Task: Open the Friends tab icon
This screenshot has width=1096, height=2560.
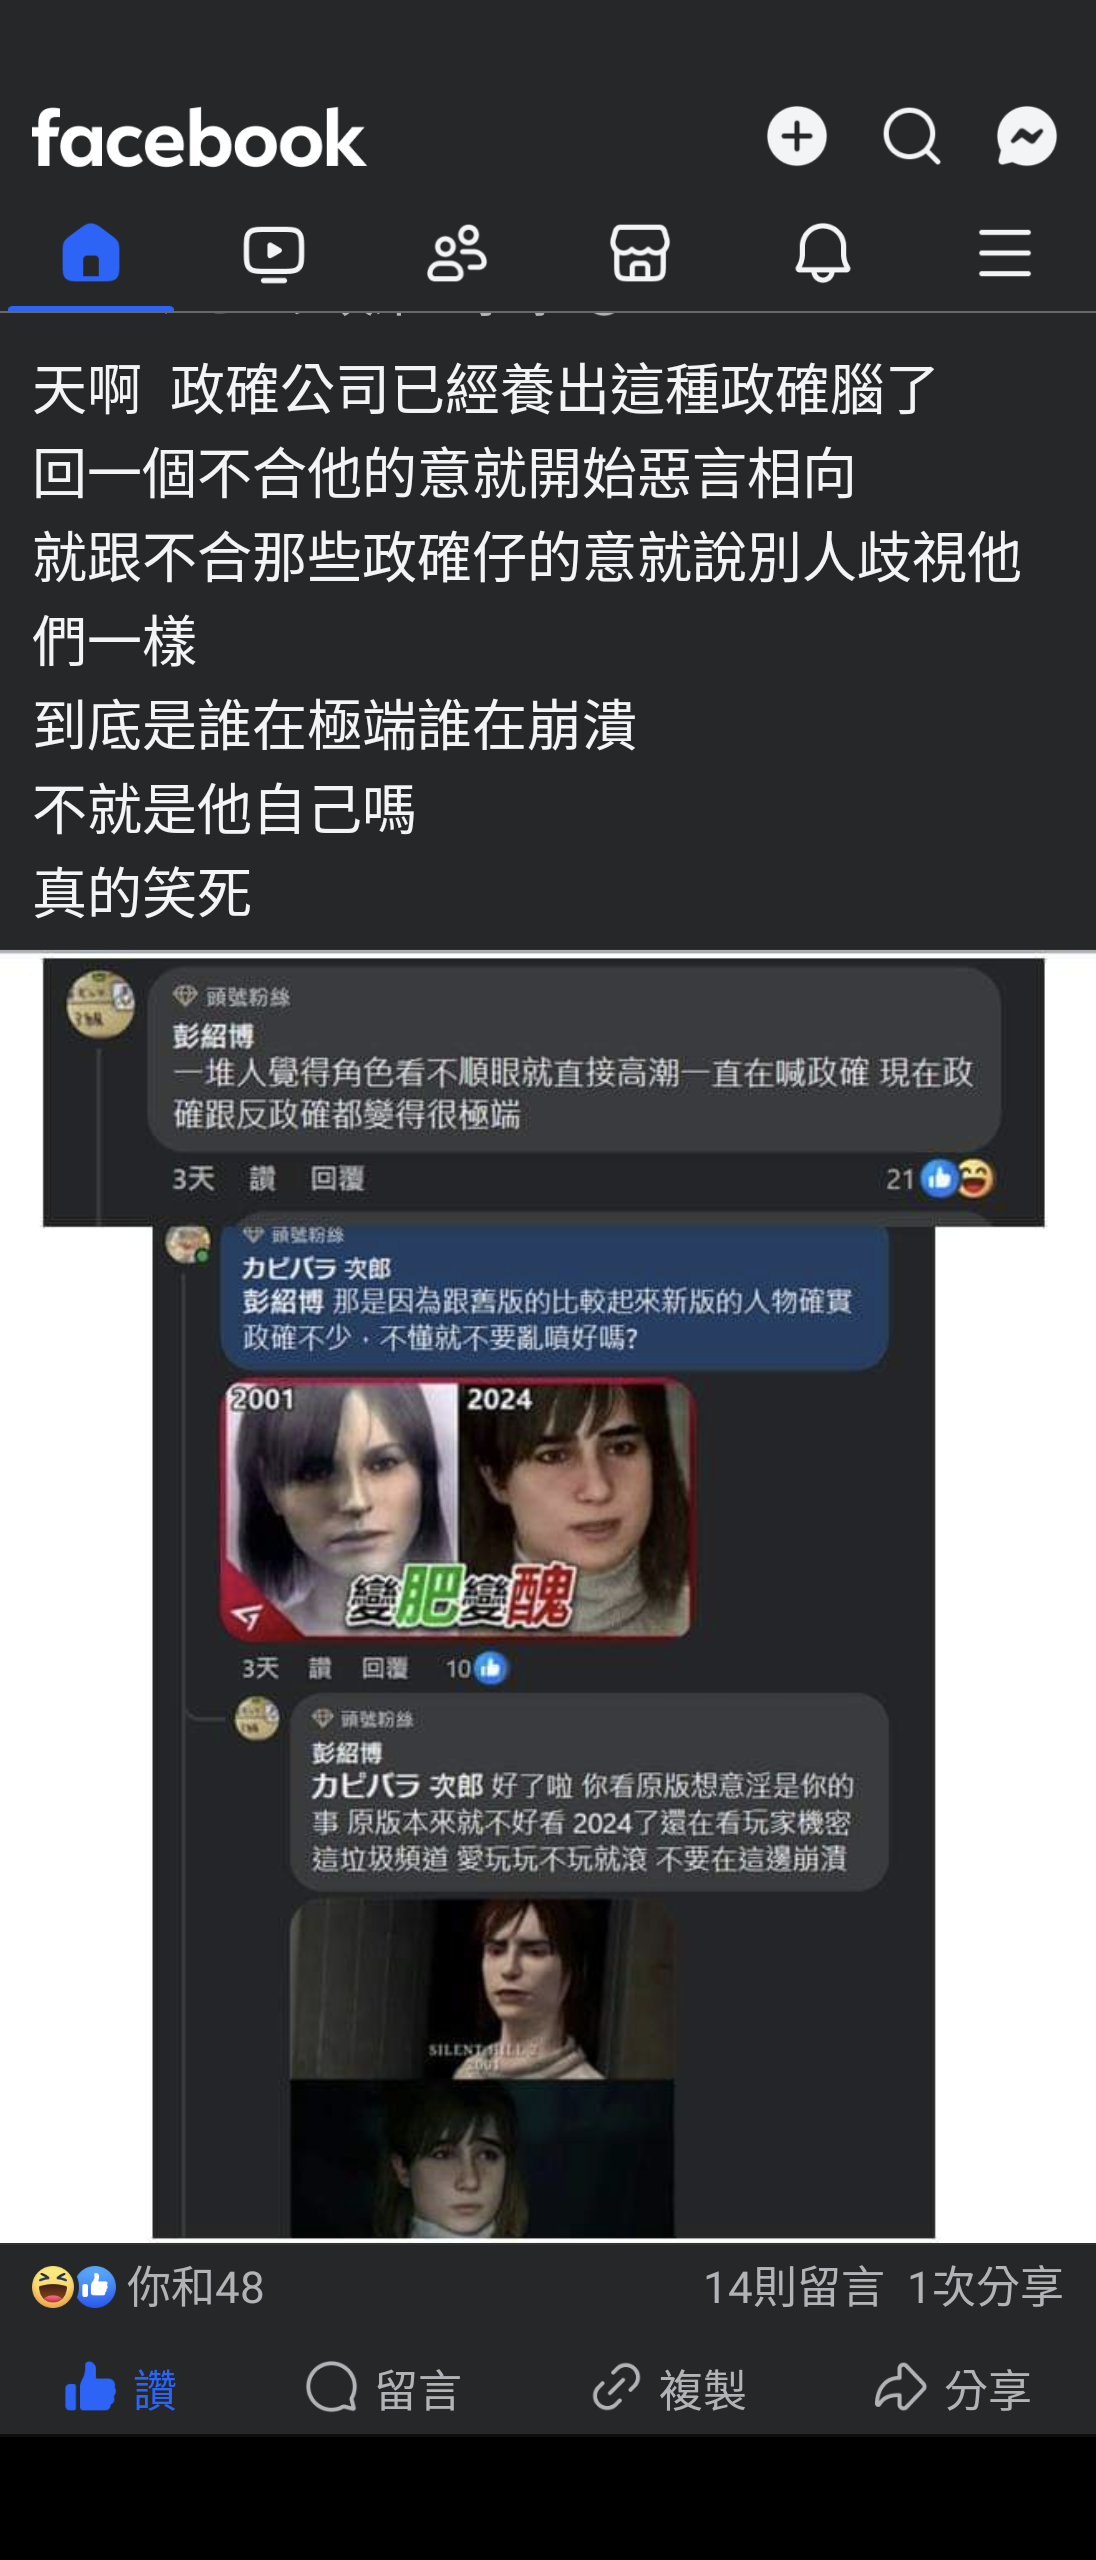Action: (457, 253)
